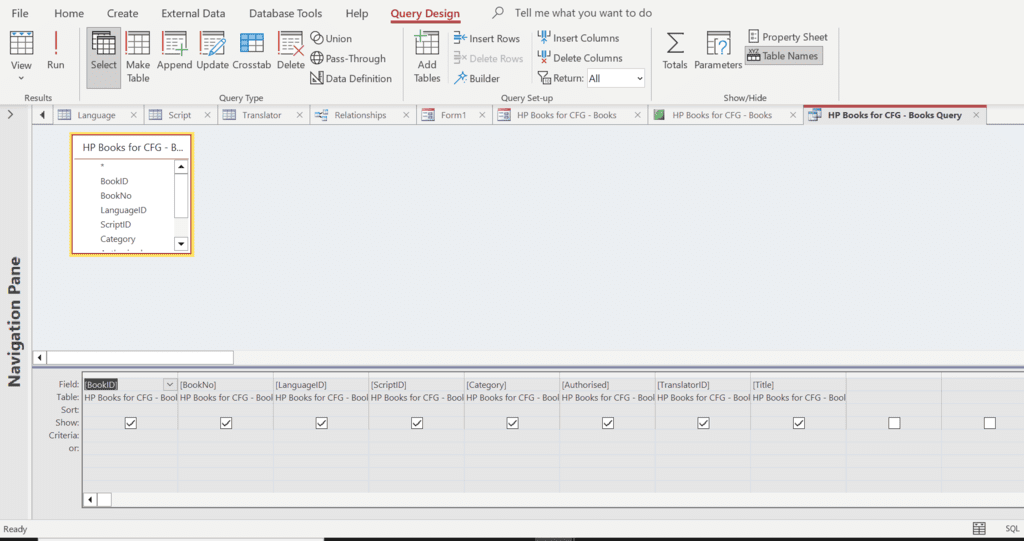Select Pass-Through query option
This screenshot has width=1024, height=541.
[x=348, y=58]
